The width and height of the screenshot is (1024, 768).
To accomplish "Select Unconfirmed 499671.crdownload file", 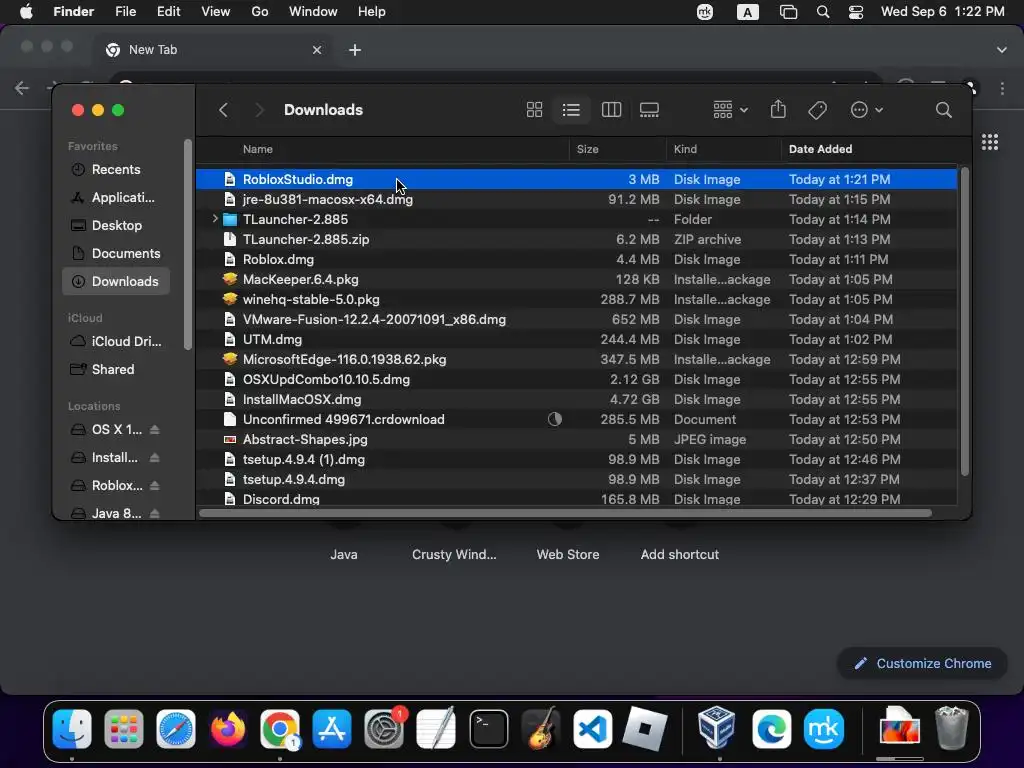I will pos(577,419).
